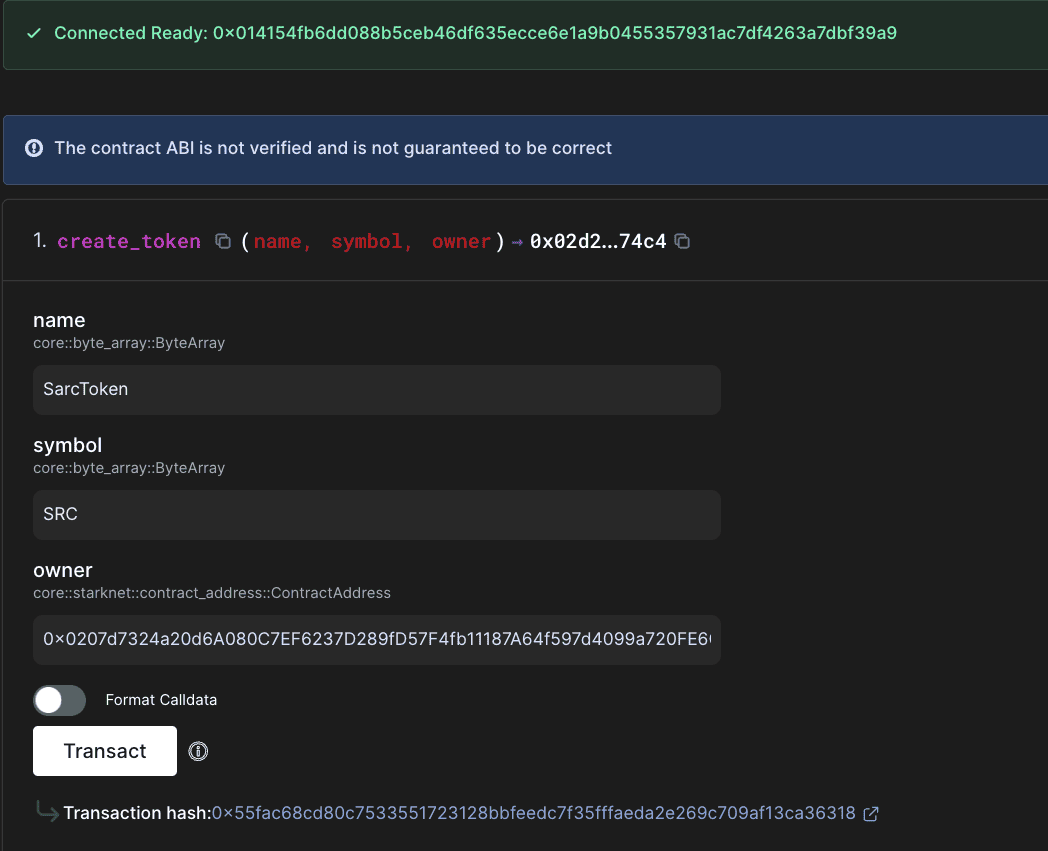Toggle the Format Calldata switch
Image resolution: width=1048 pixels, height=851 pixels.
coord(59,700)
